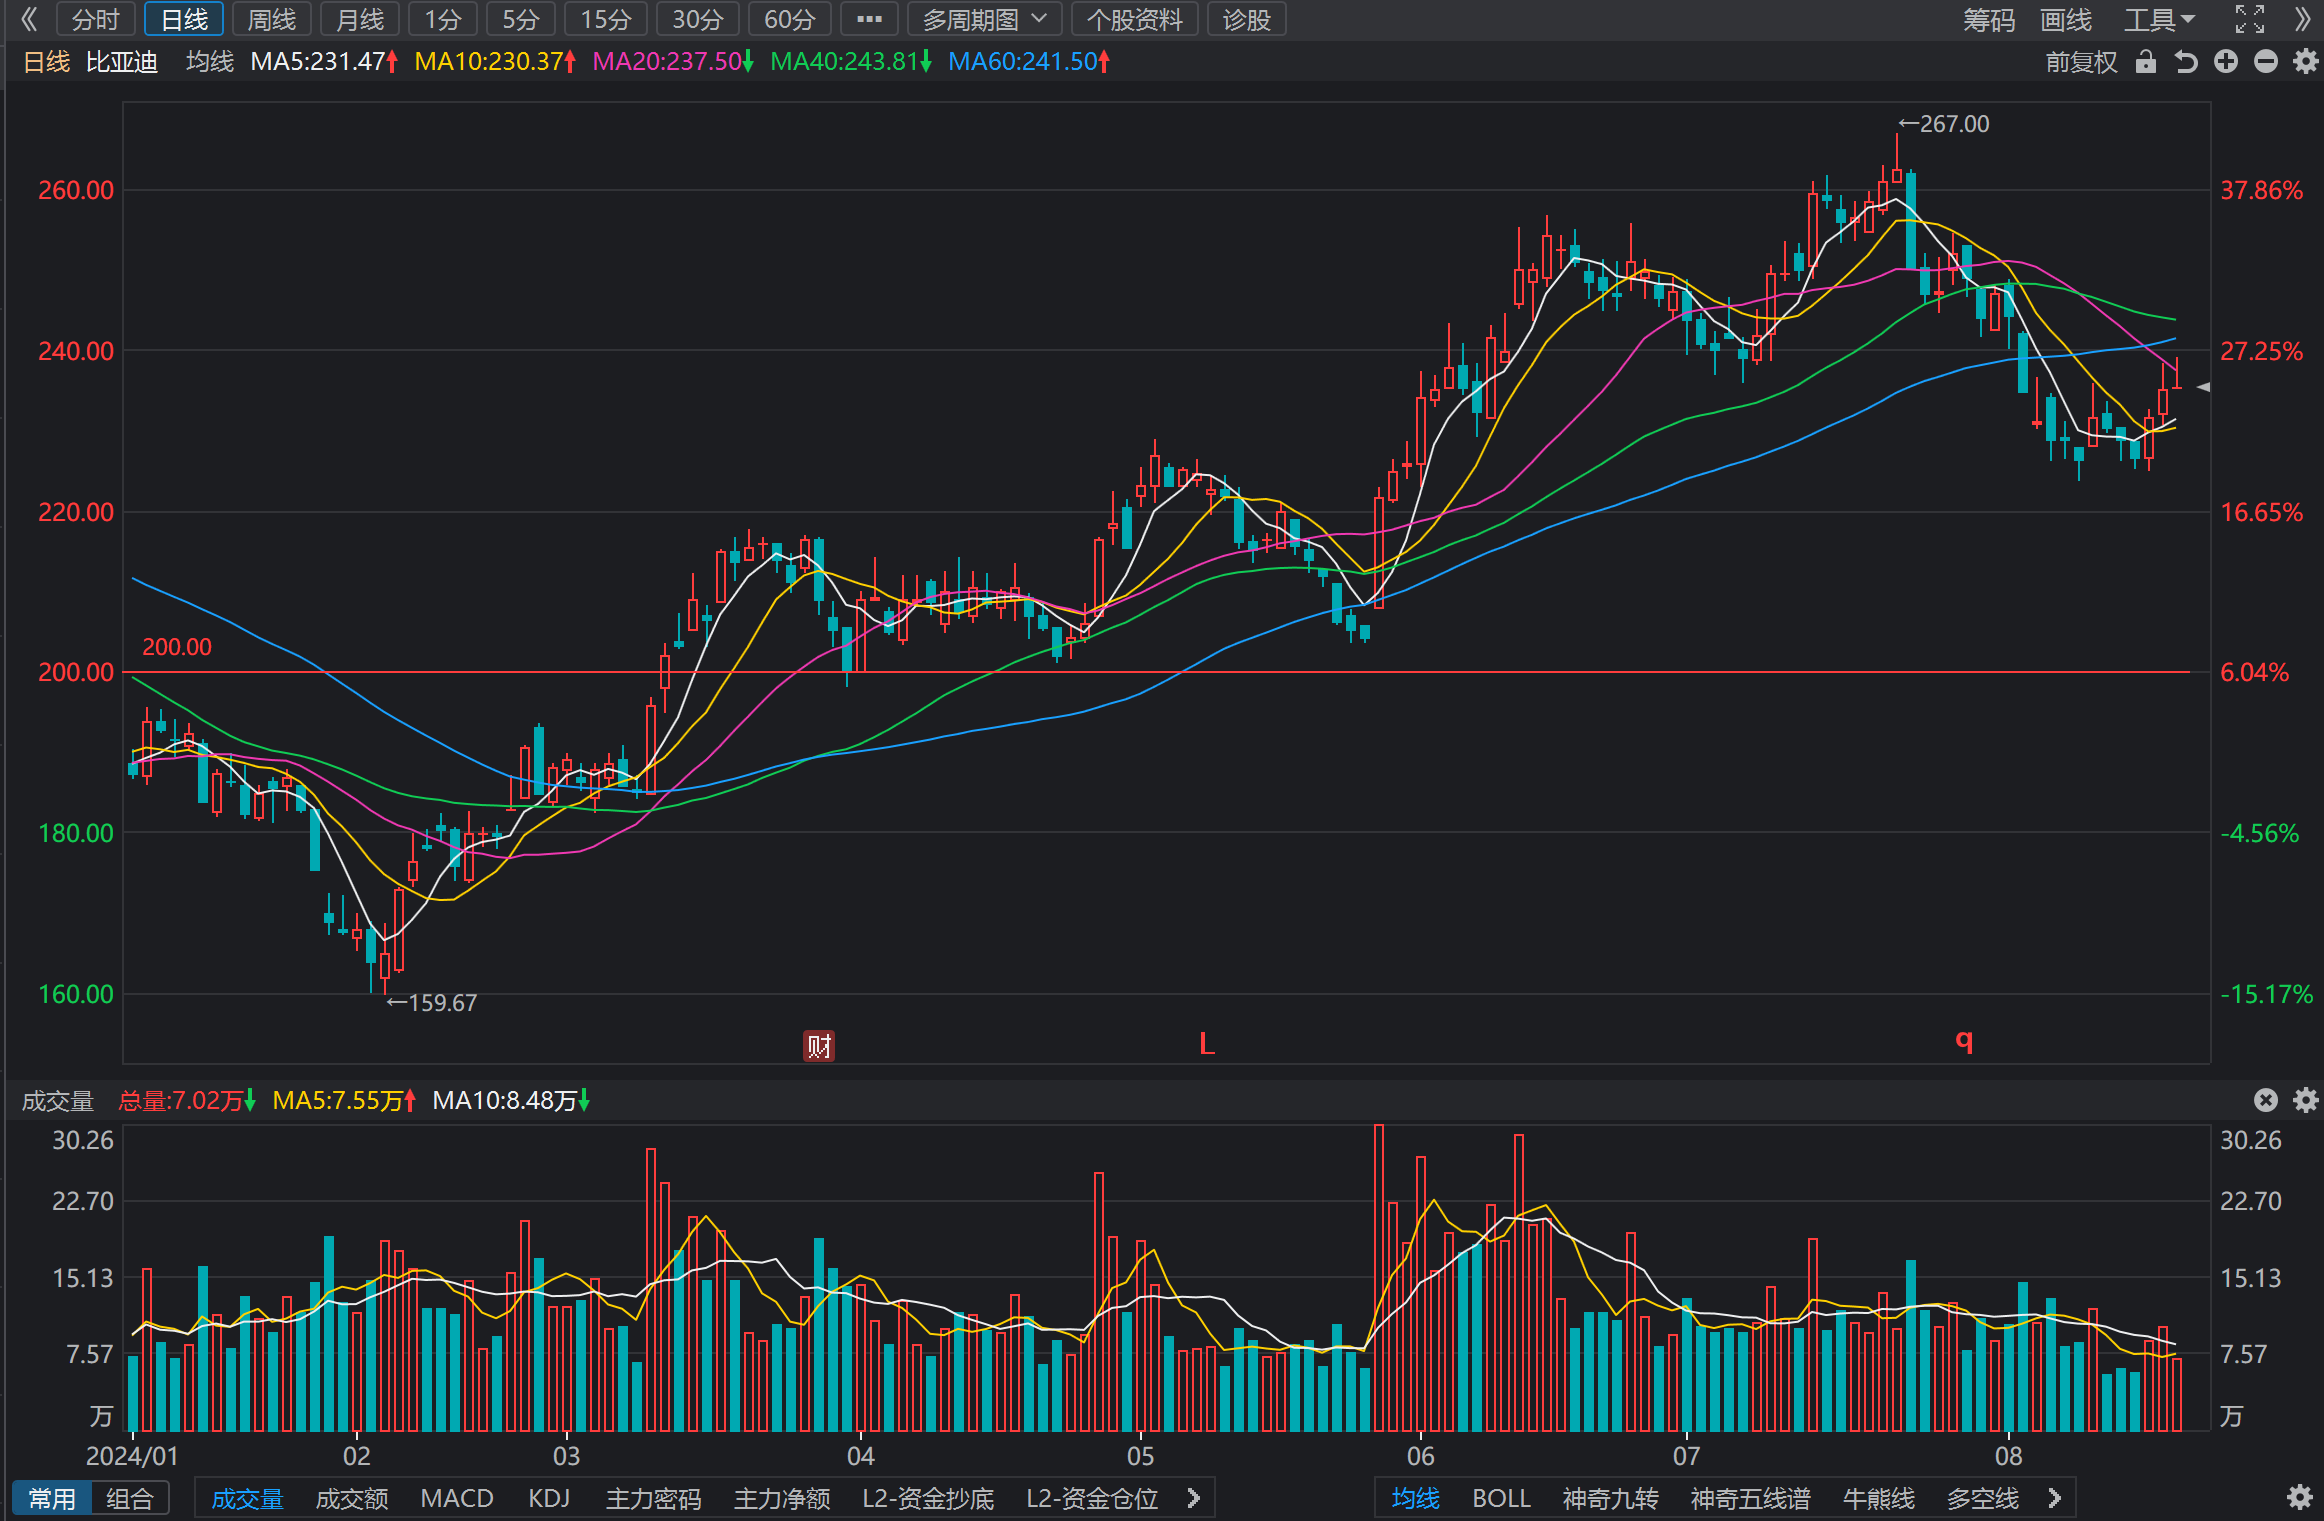Show more sub-indicators after L2-资金仓位
This screenshot has width=2324, height=1521.
pos(1193,1498)
